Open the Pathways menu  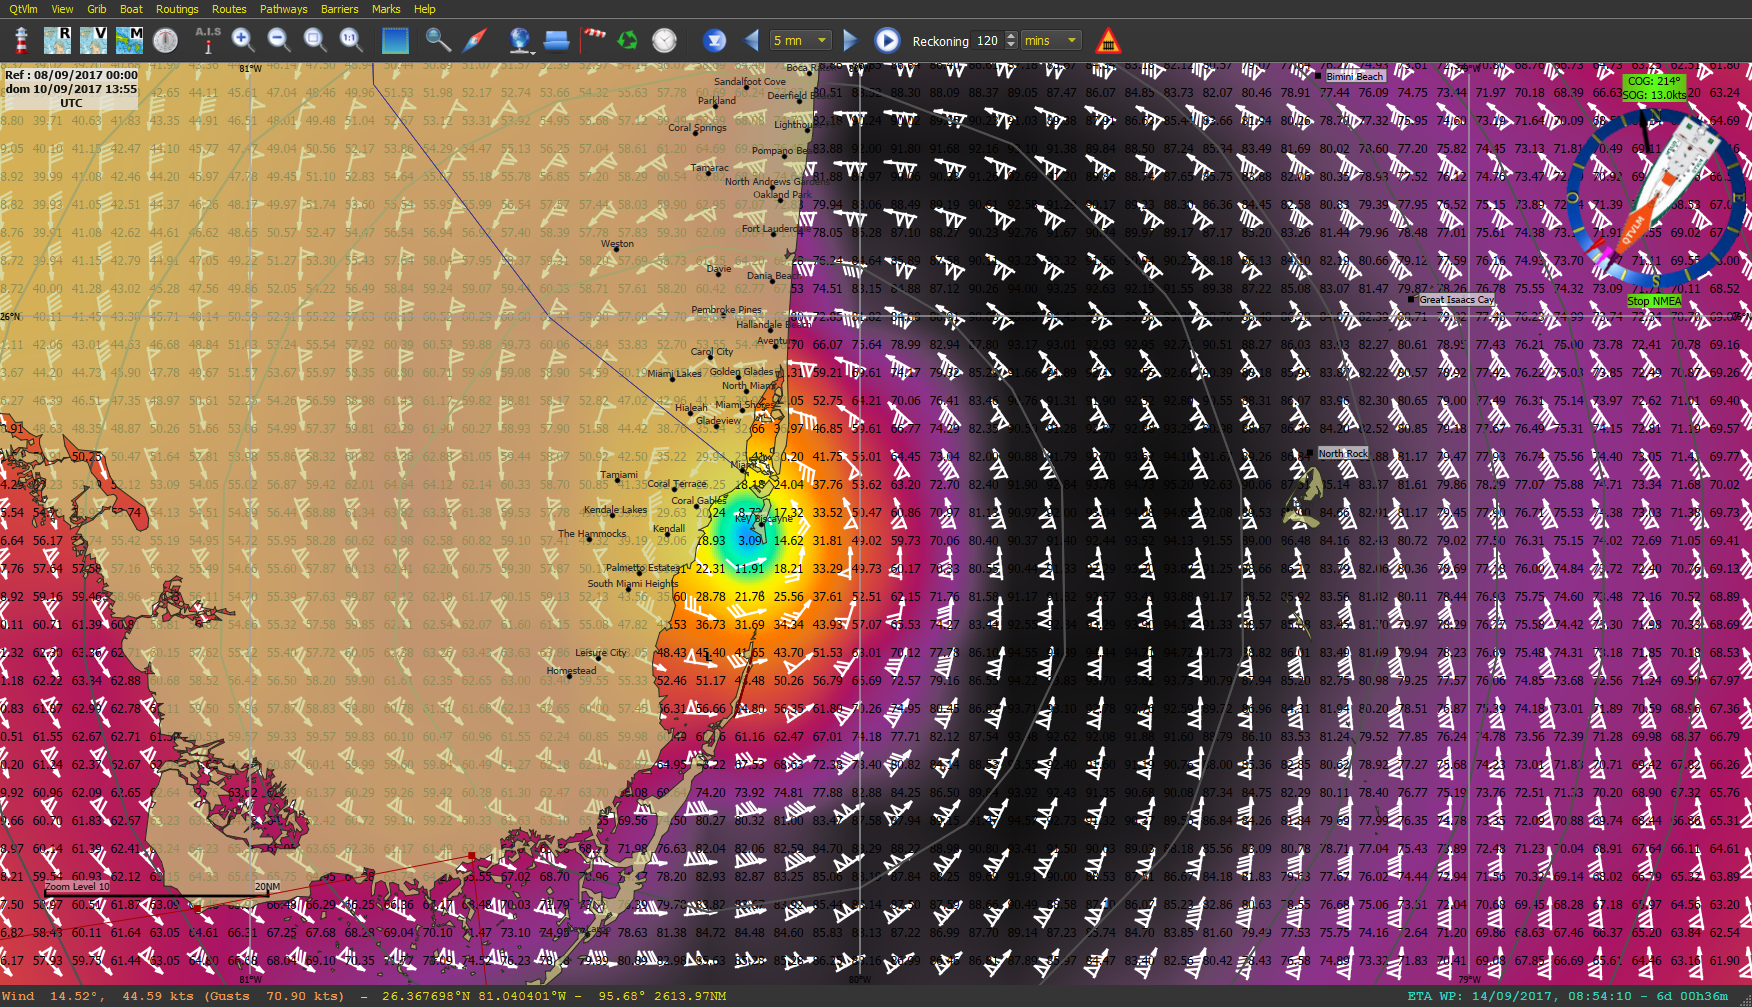click(284, 9)
